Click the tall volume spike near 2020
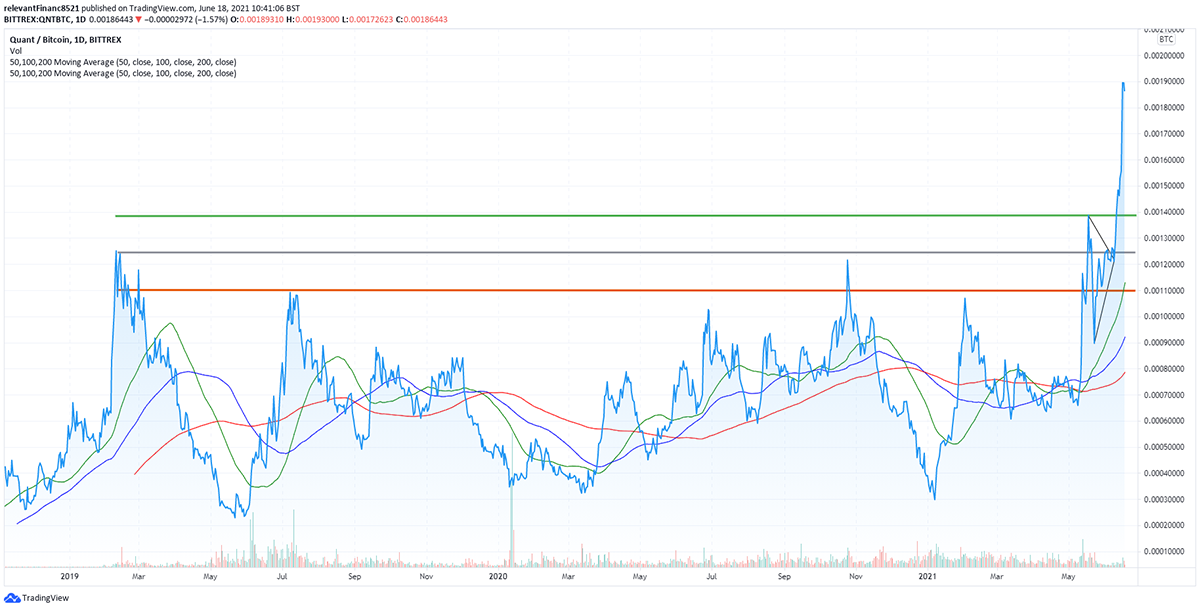This screenshot has height=610, width=1200. 511,520
